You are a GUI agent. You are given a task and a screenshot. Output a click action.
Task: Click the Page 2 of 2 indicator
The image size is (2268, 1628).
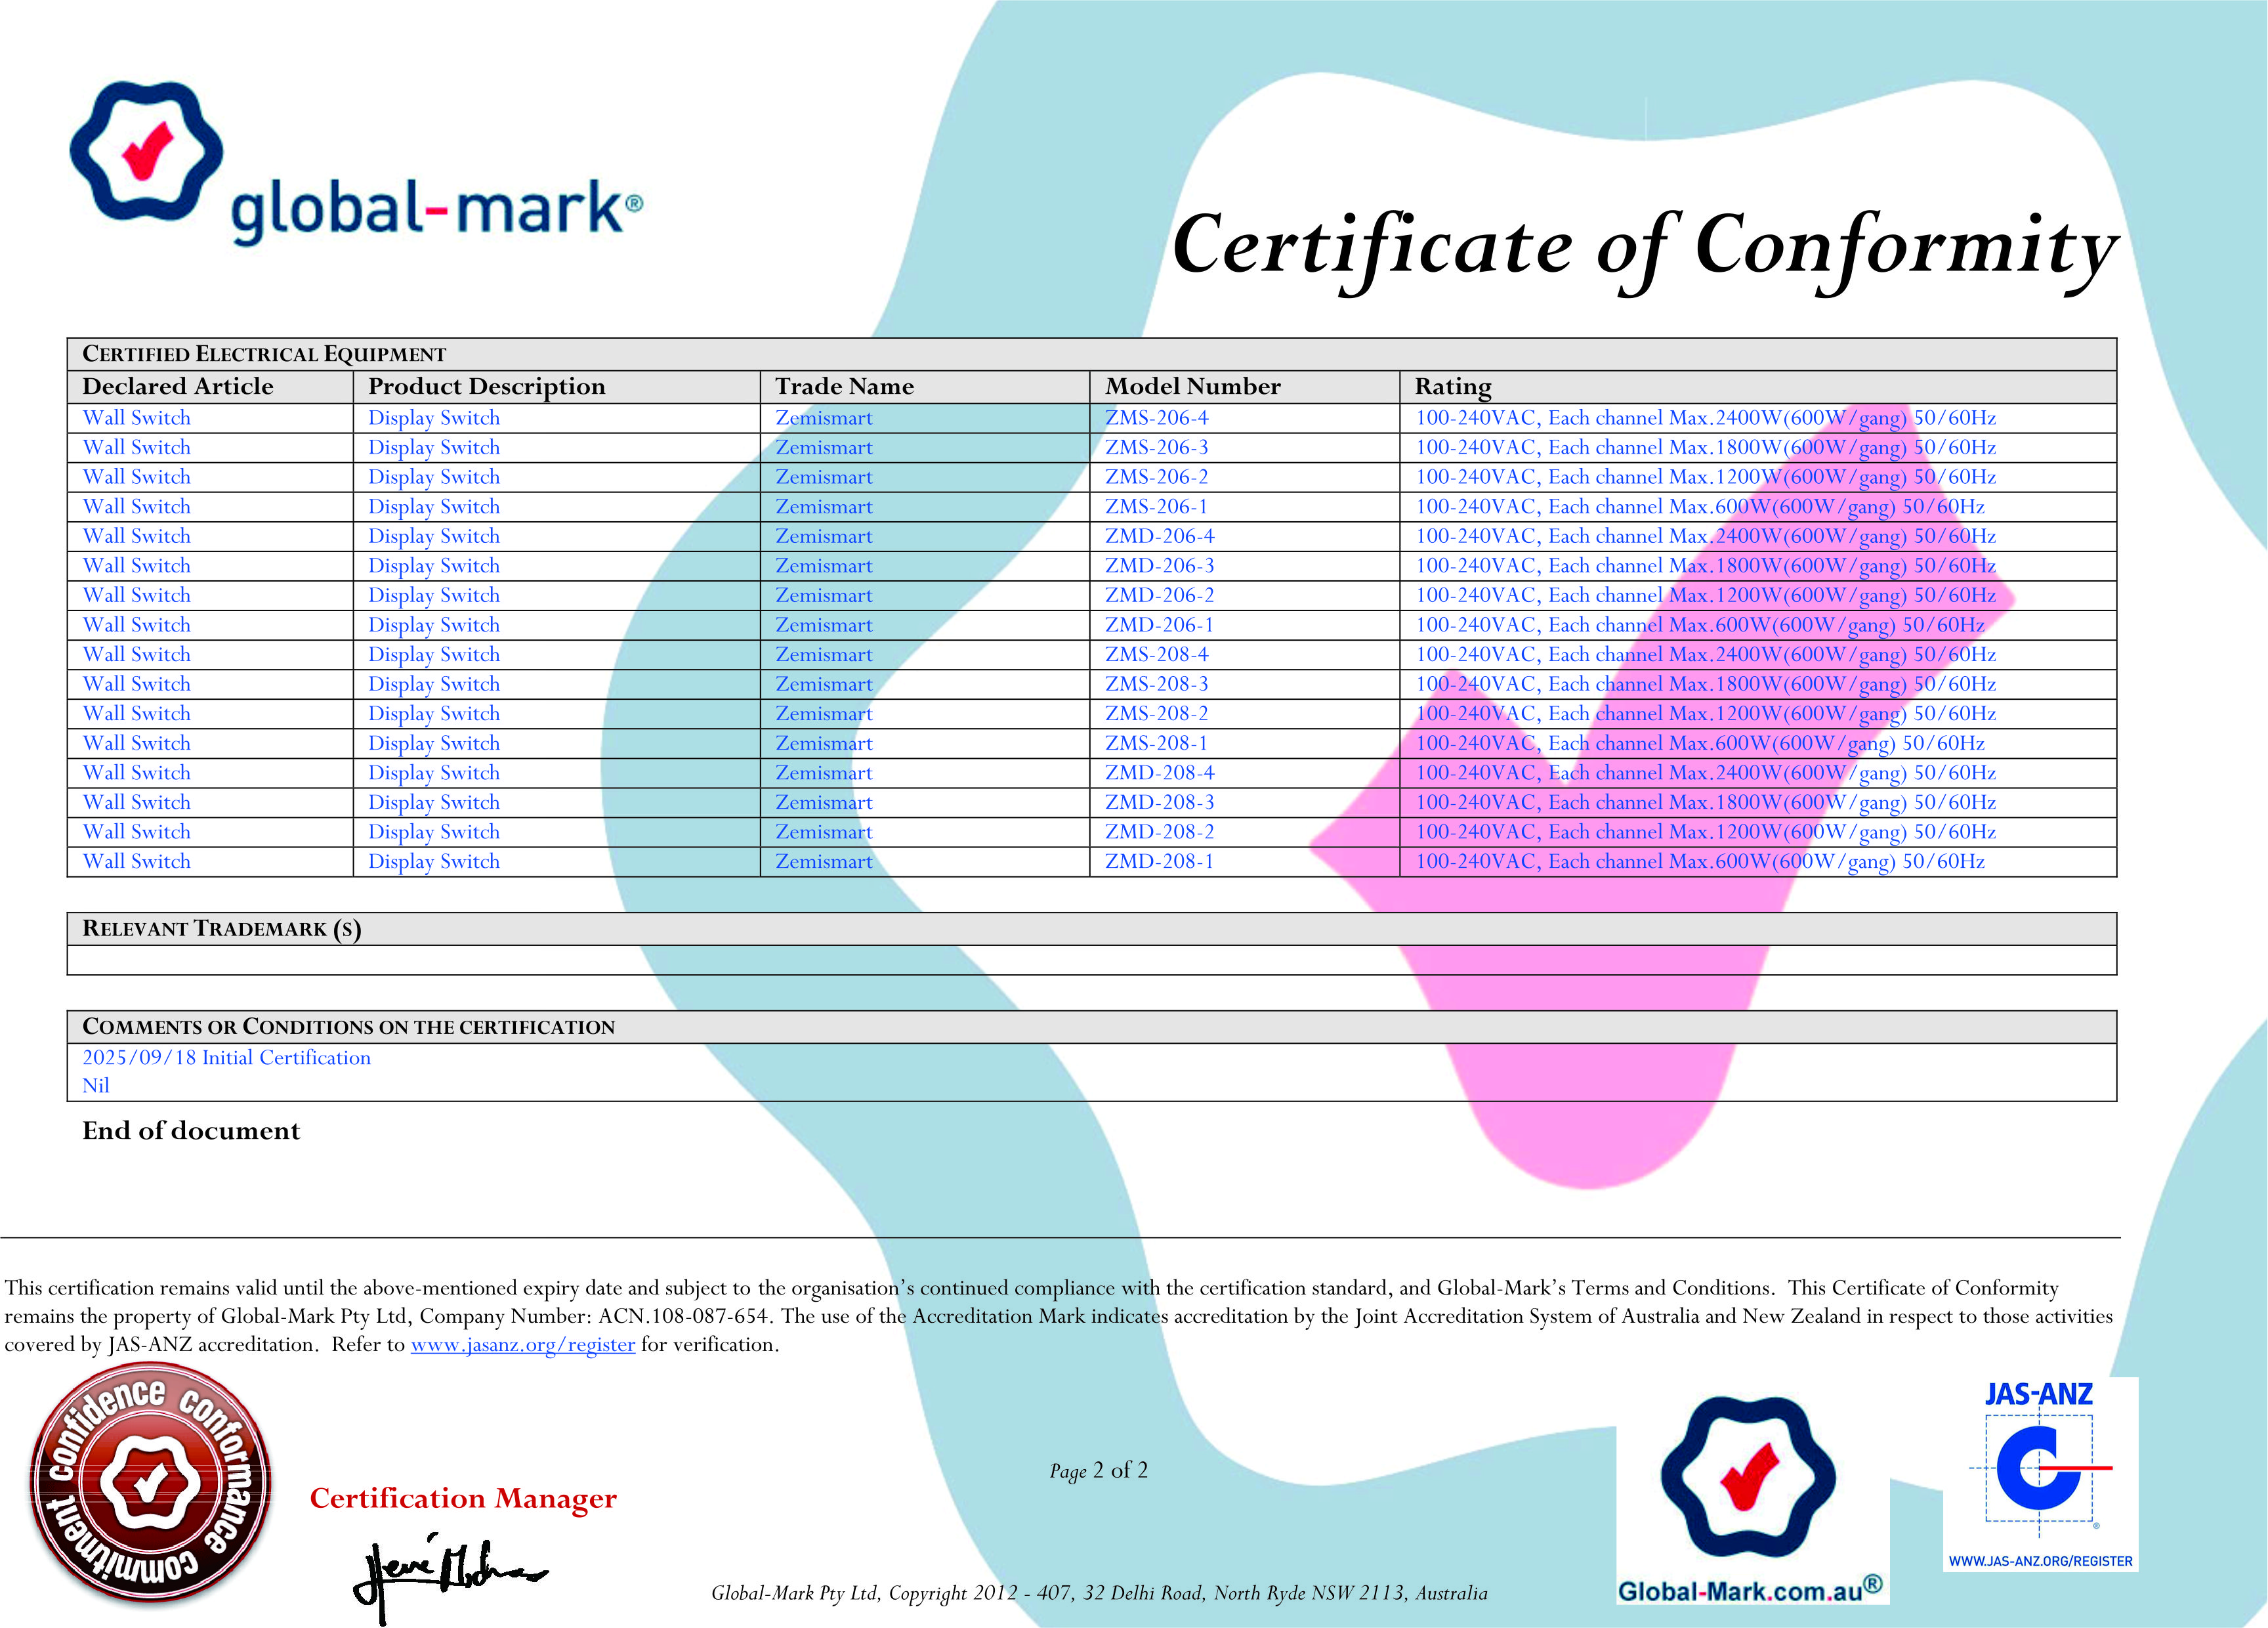[1098, 1470]
